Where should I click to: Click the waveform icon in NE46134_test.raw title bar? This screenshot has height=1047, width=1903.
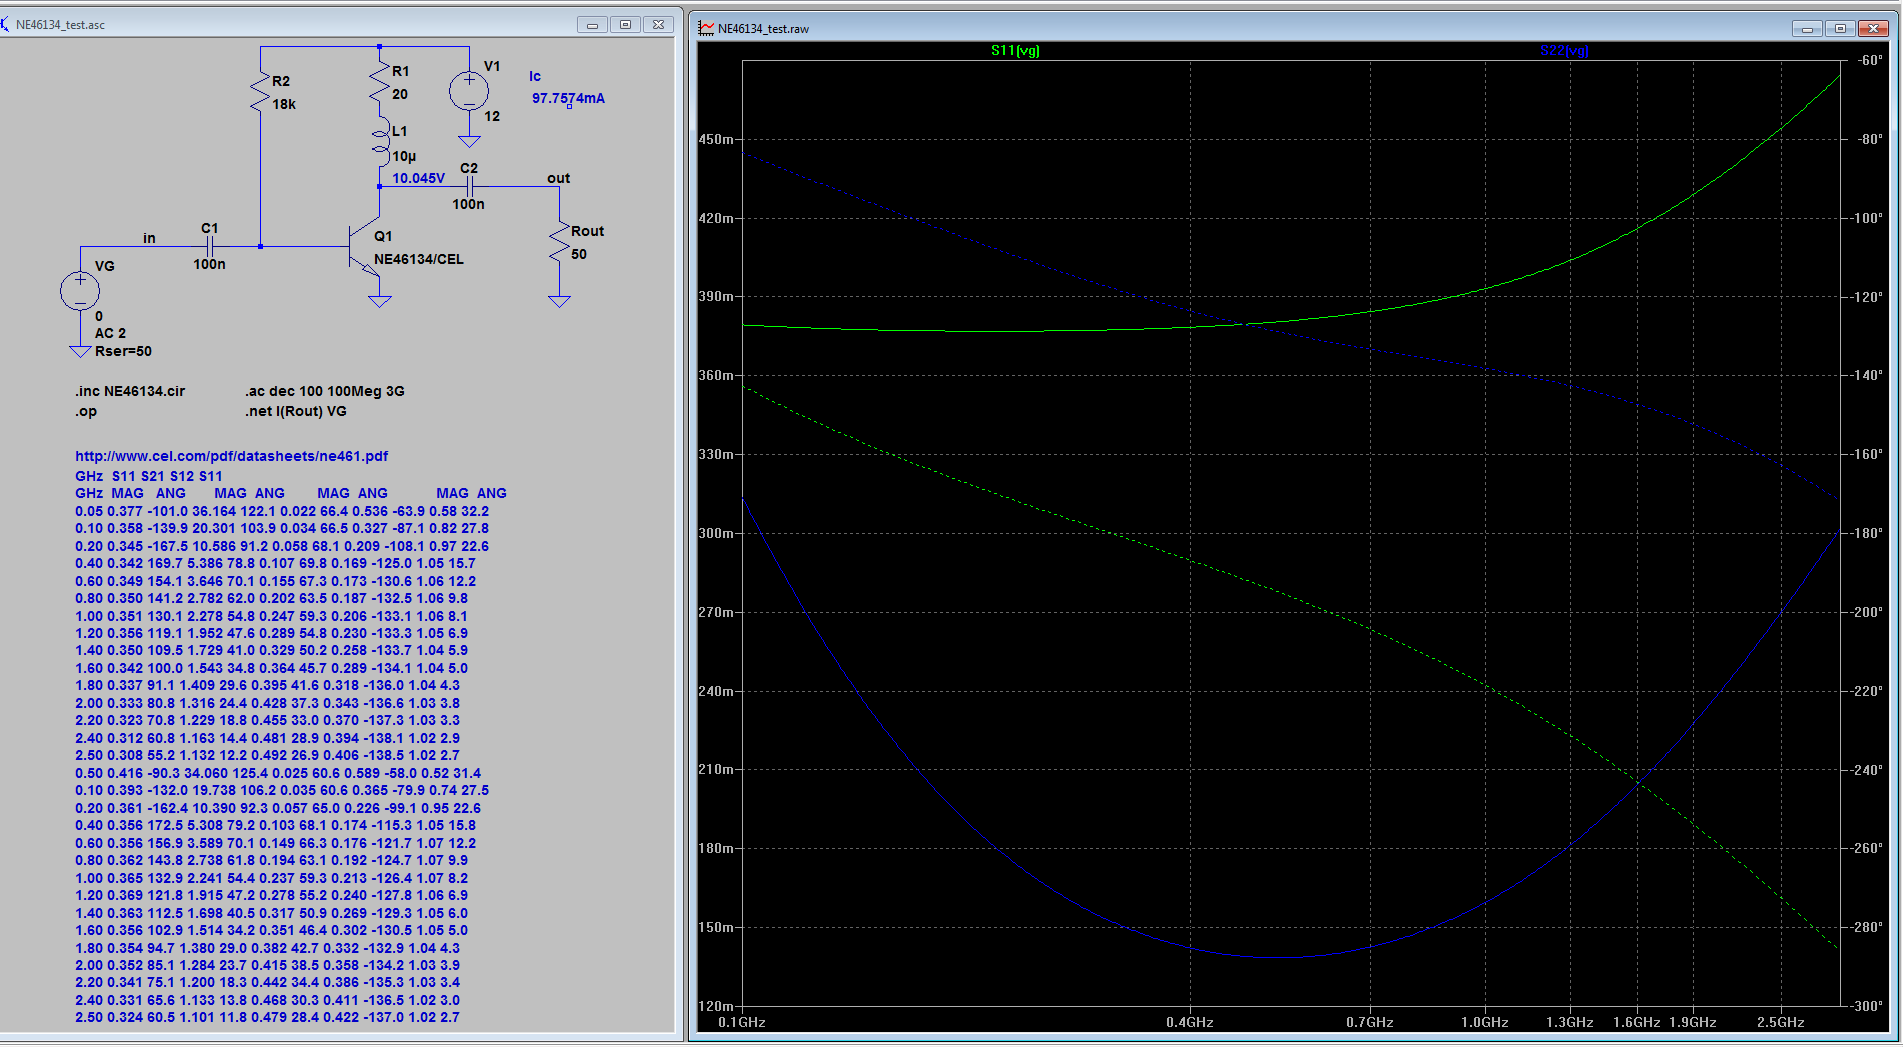tap(707, 28)
